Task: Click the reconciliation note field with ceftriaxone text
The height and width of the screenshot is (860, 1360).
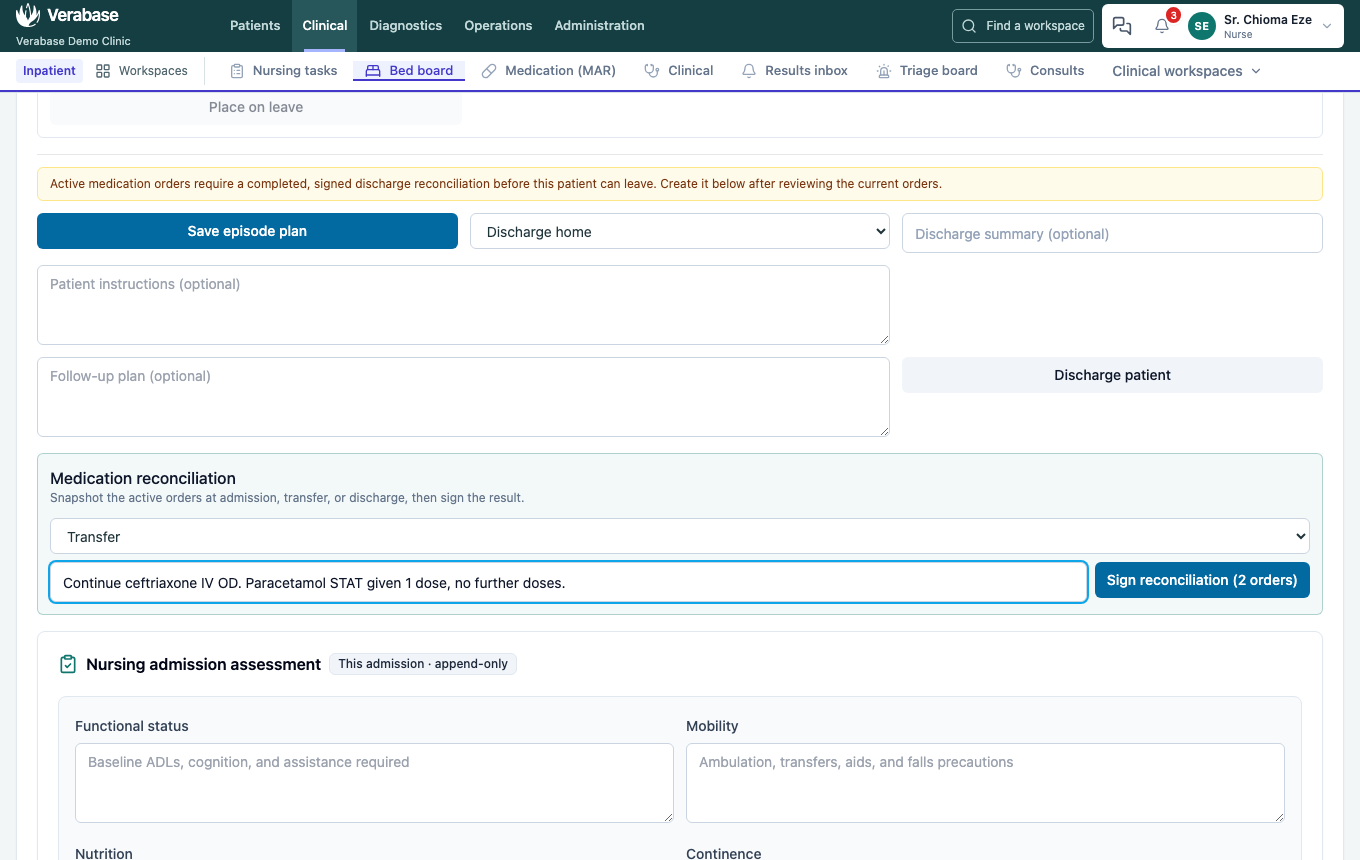Action: pyautogui.click(x=568, y=582)
